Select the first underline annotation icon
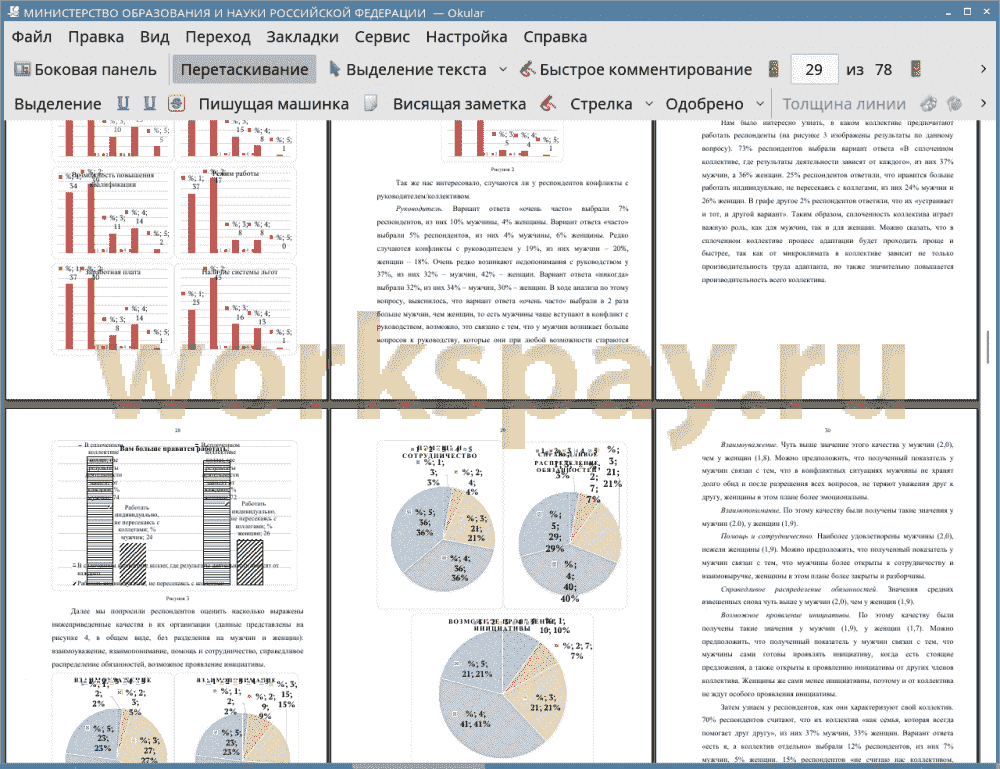The width and height of the screenshot is (1000, 769). [x=122, y=103]
